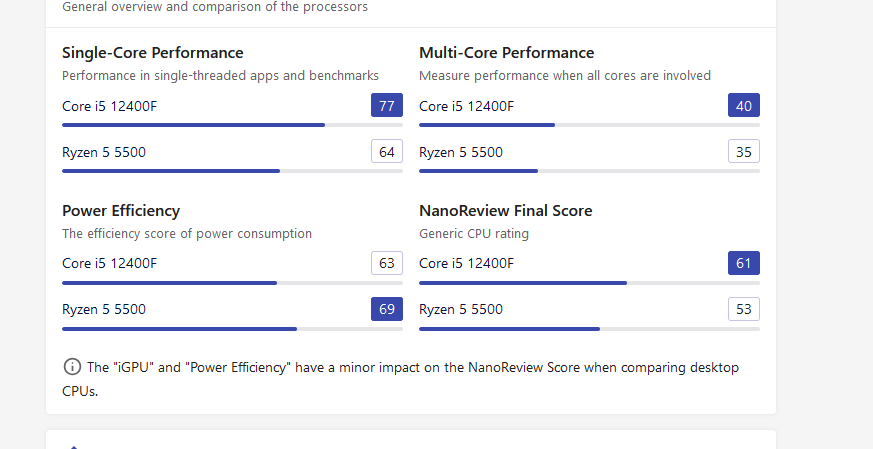Click the 69 power efficiency score badge
This screenshot has height=449, width=873.
point(387,309)
